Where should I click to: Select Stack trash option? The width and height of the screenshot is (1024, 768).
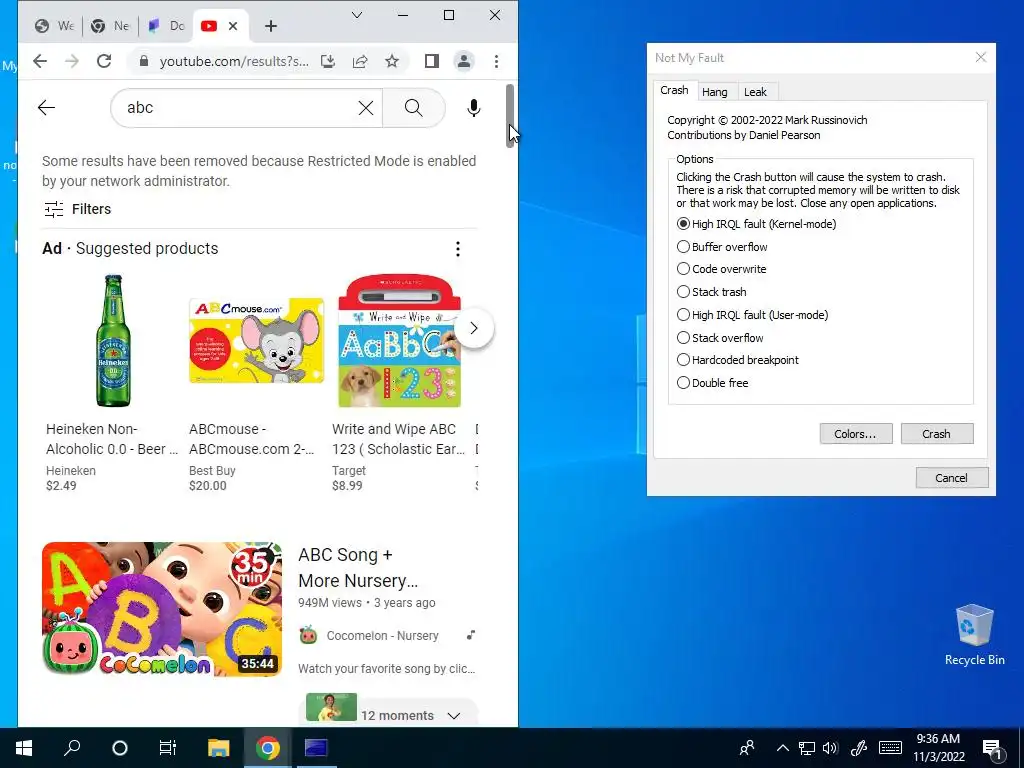711,292
